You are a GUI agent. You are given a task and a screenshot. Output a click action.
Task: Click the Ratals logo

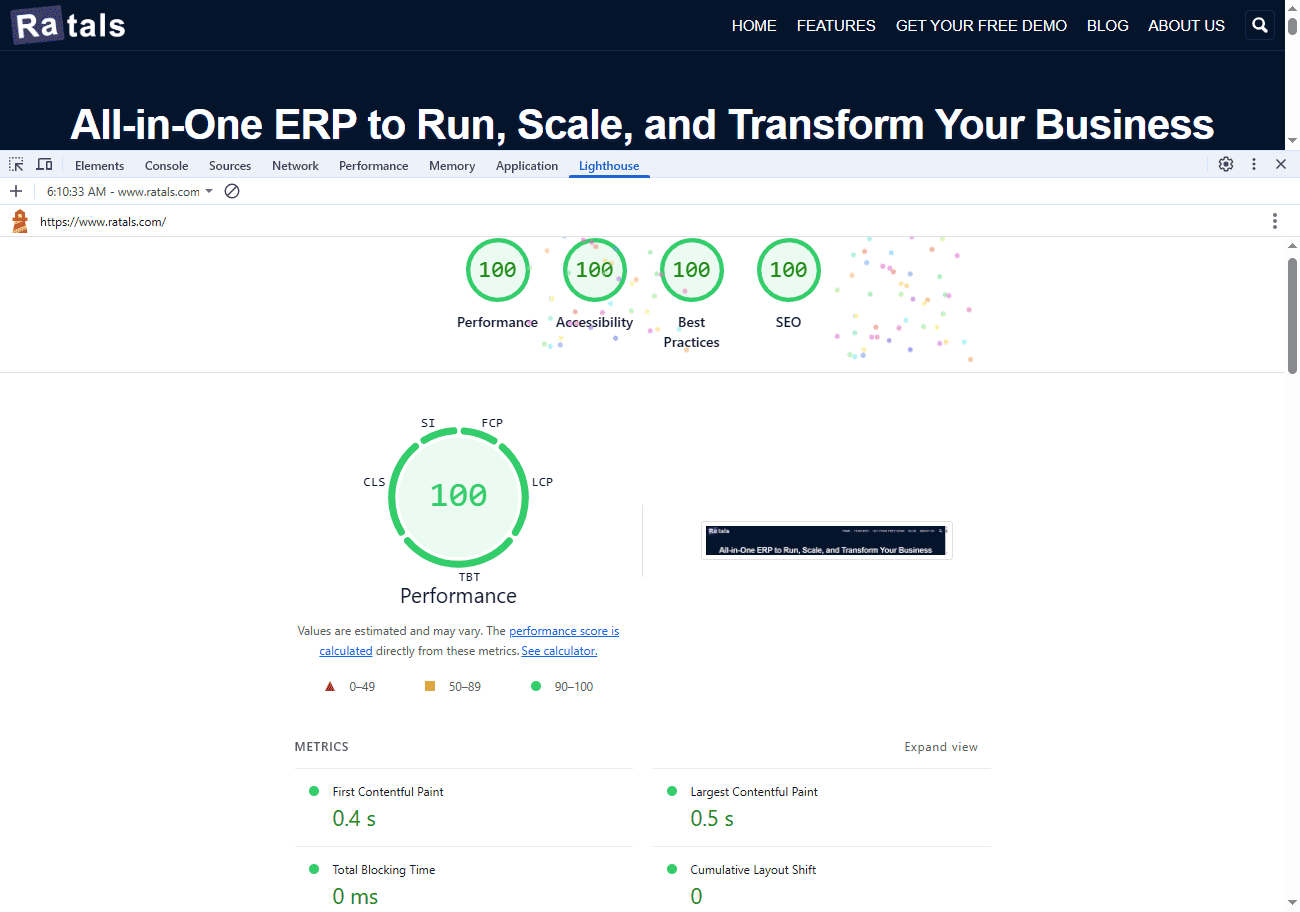point(69,26)
